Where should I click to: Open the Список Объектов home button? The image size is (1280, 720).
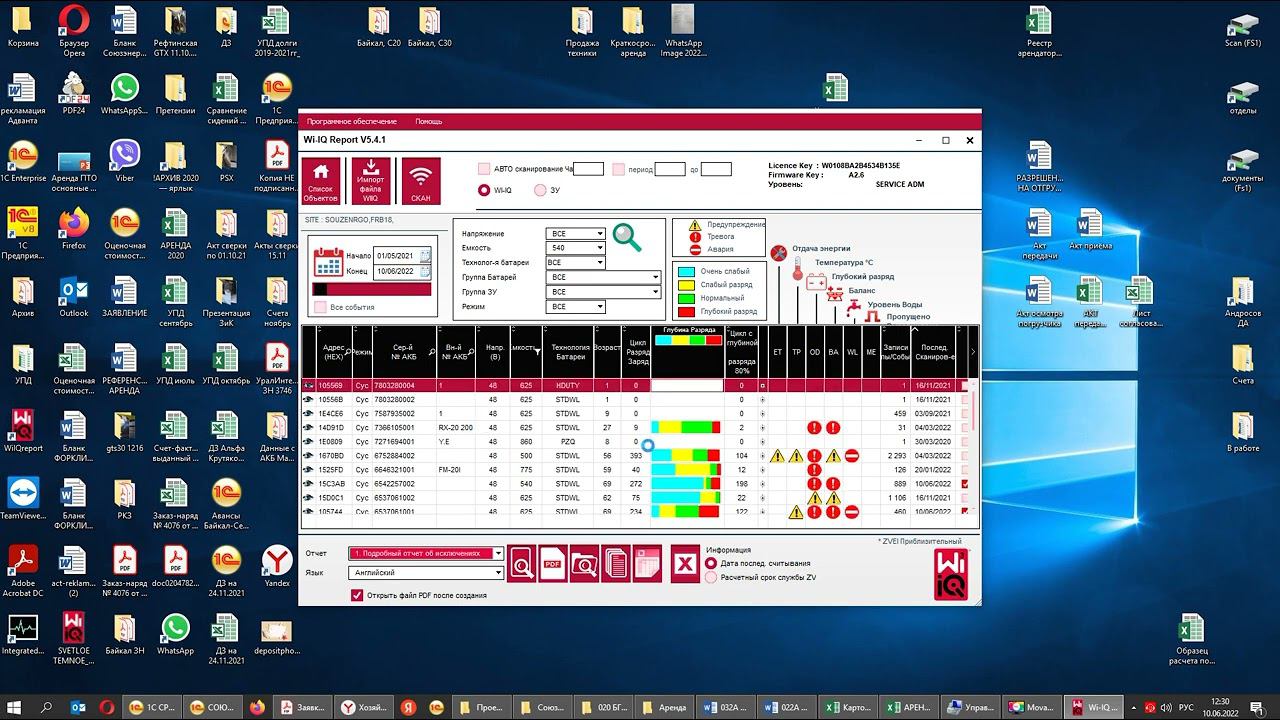tap(321, 180)
